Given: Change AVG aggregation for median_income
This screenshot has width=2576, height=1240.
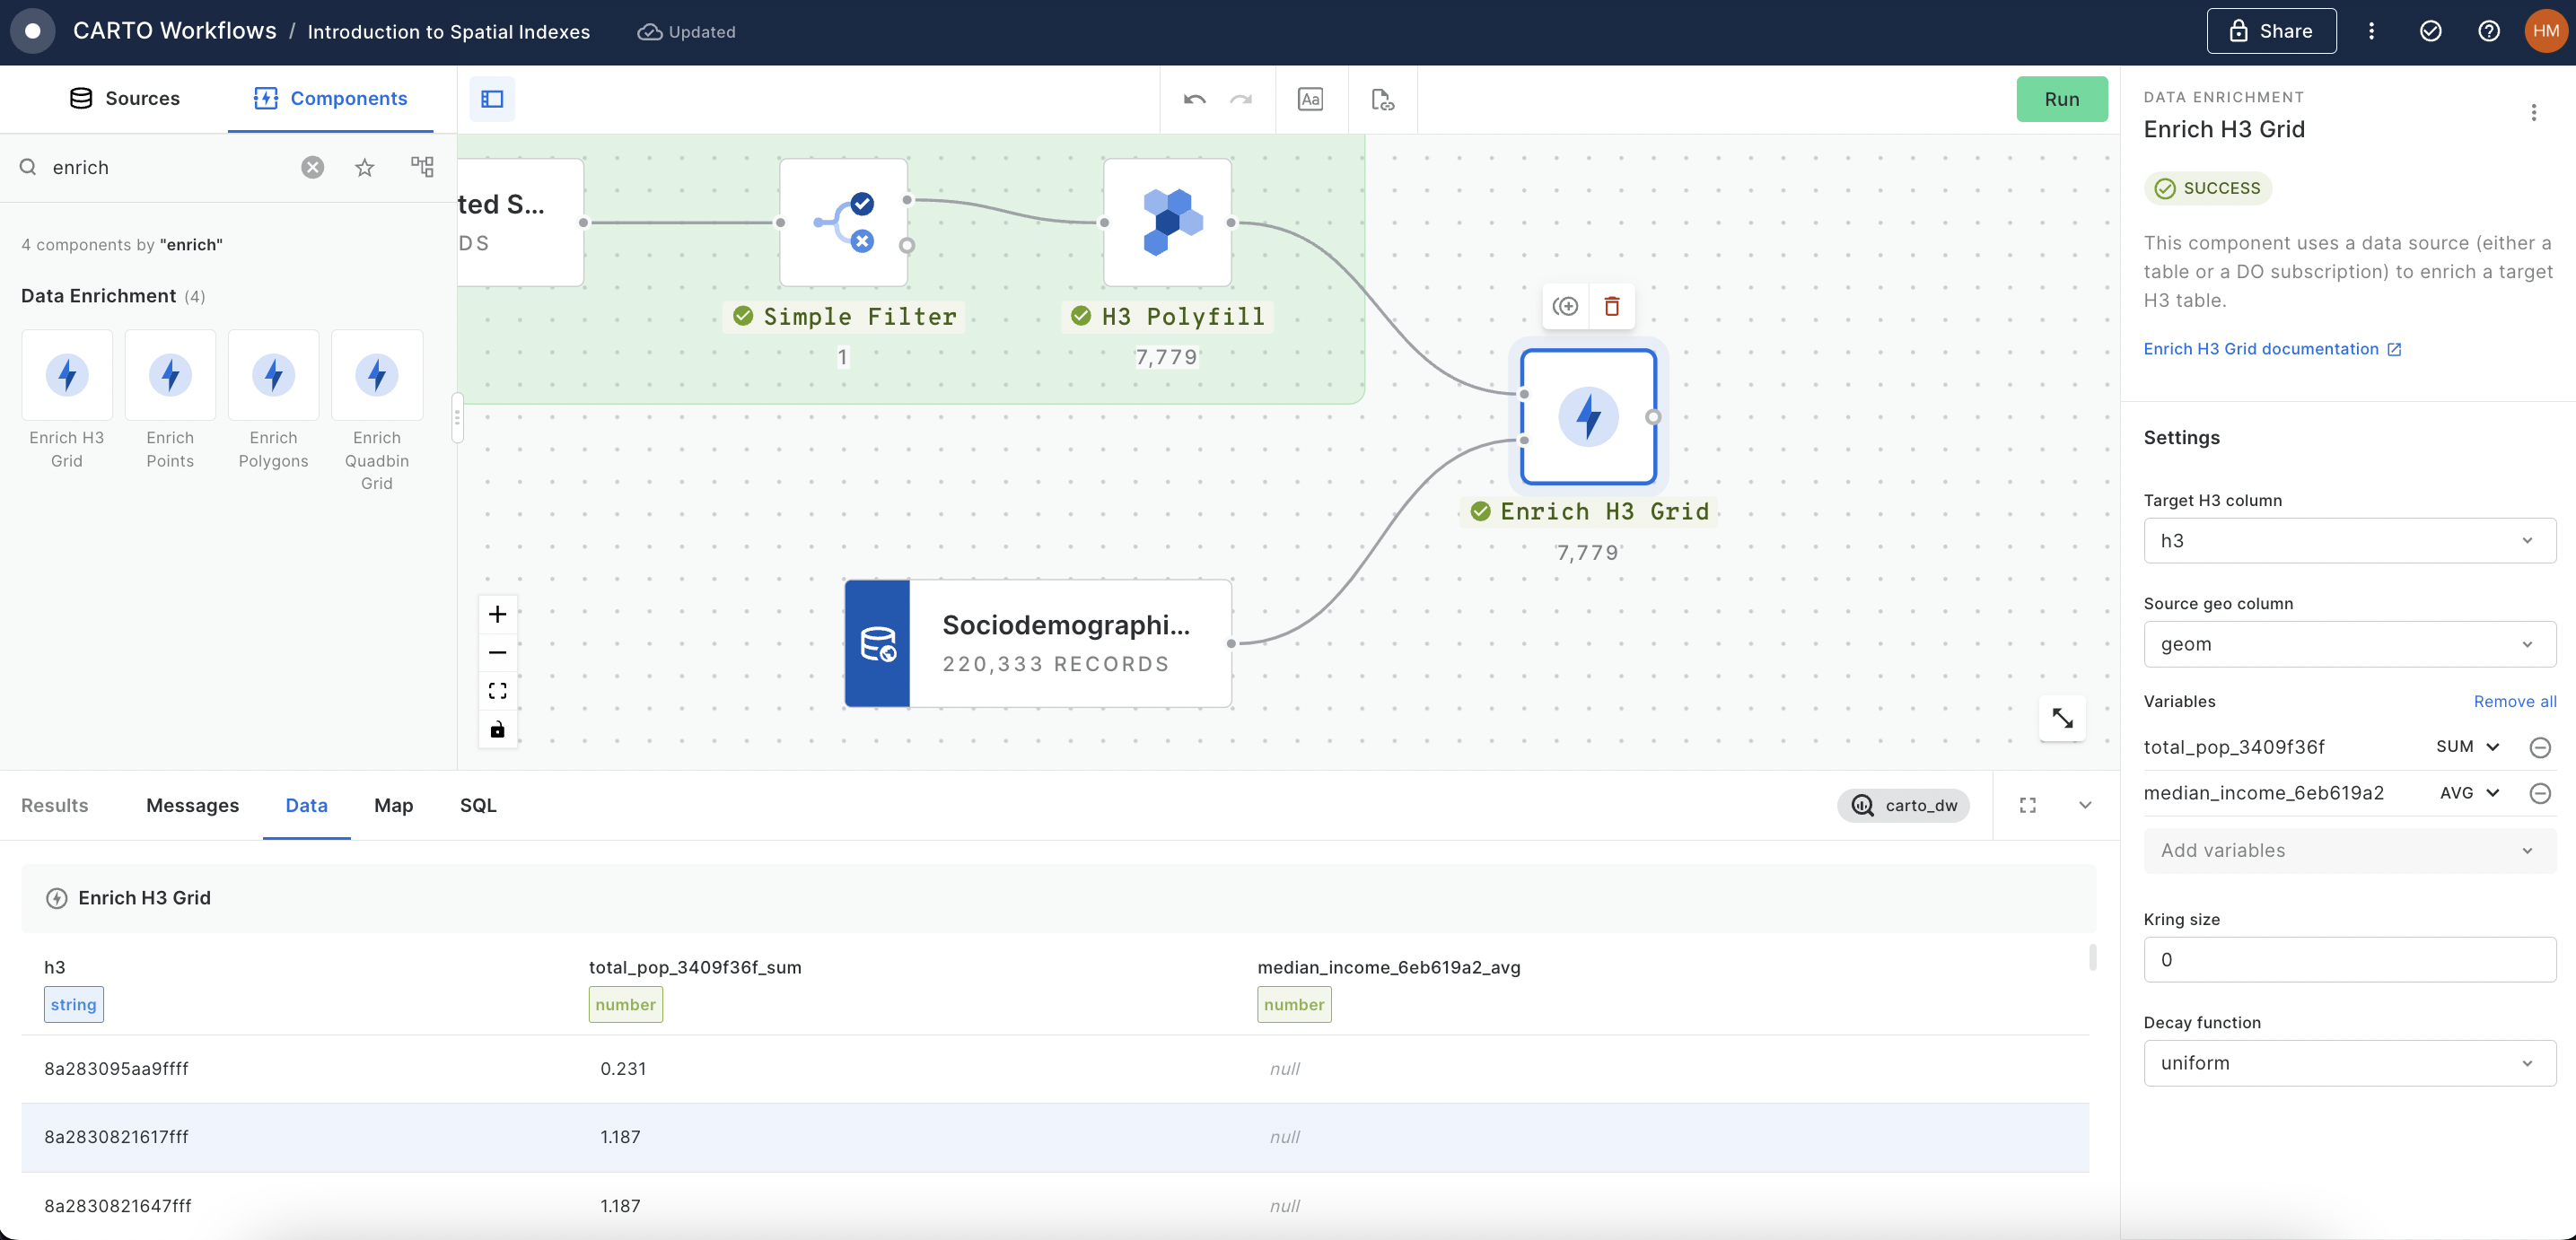Looking at the screenshot, I should (x=2469, y=793).
